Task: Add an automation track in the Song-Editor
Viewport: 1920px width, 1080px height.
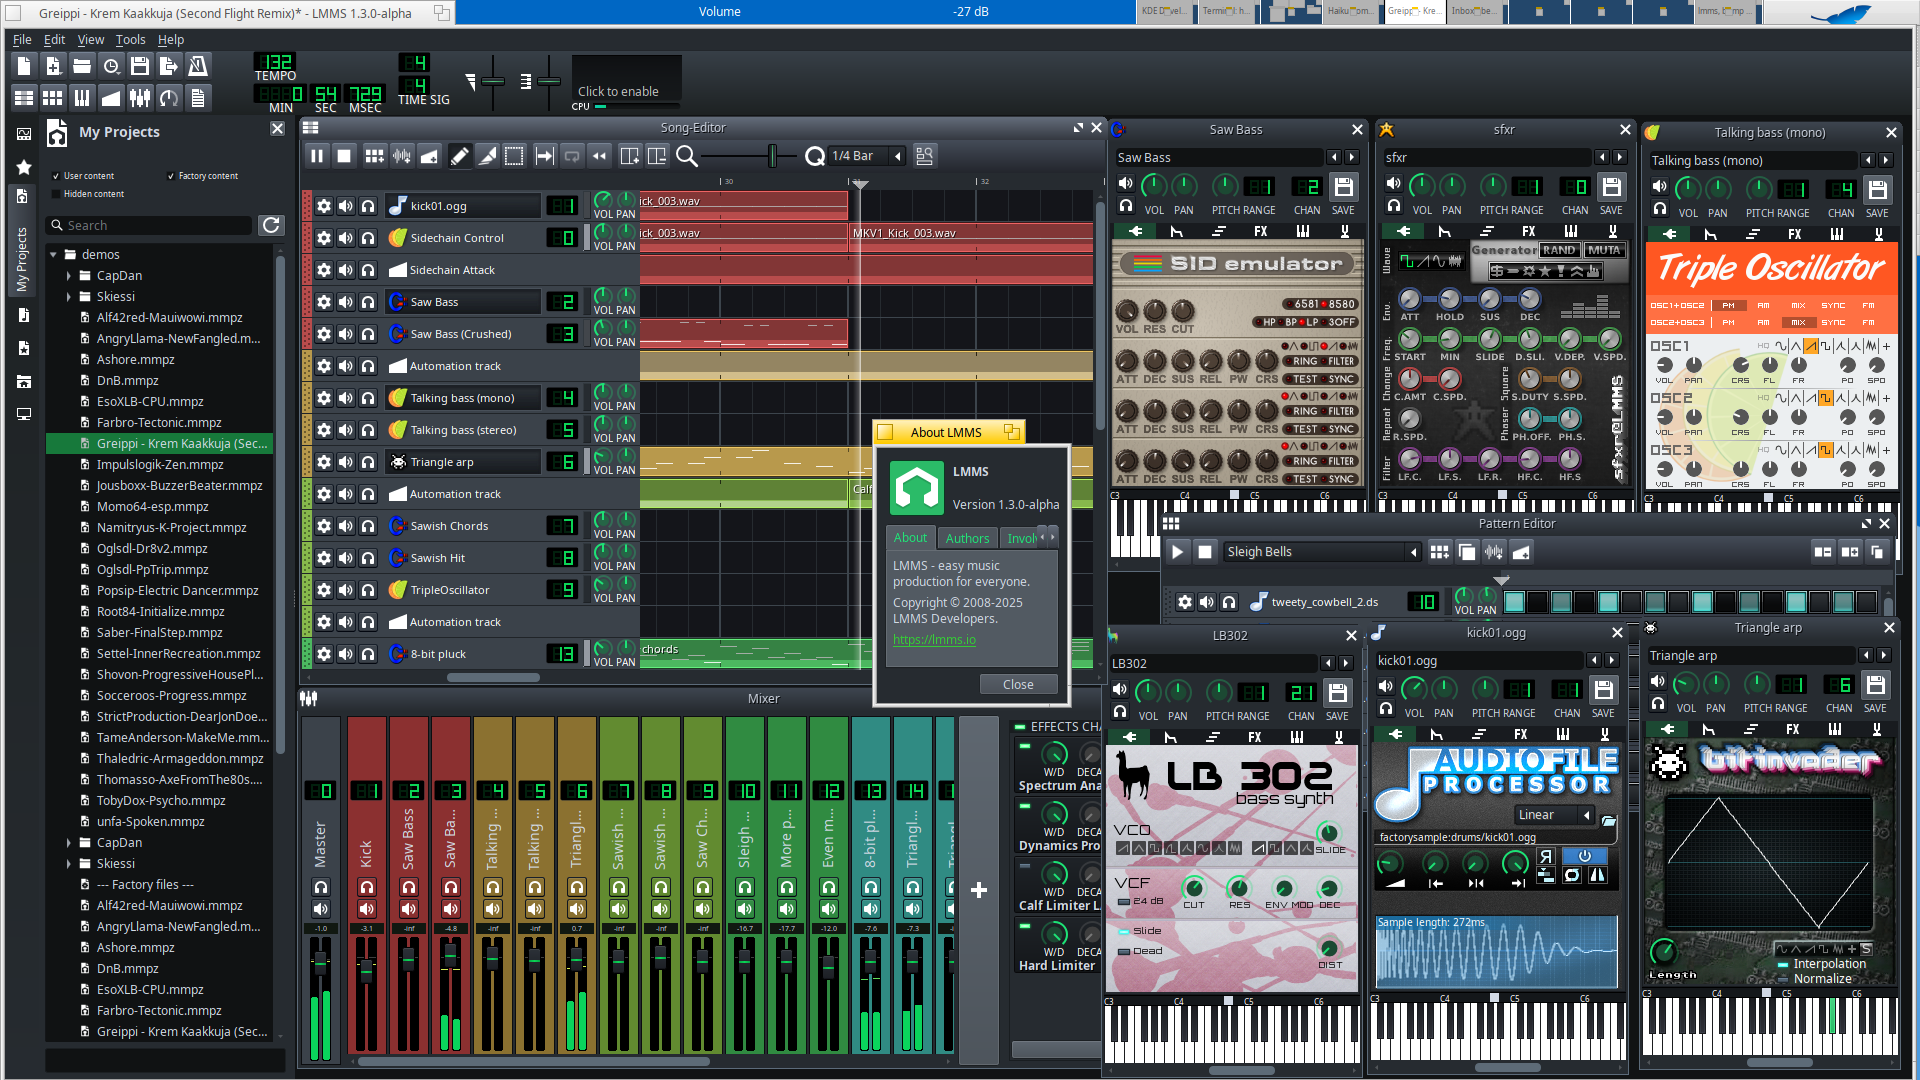Action: point(429,156)
